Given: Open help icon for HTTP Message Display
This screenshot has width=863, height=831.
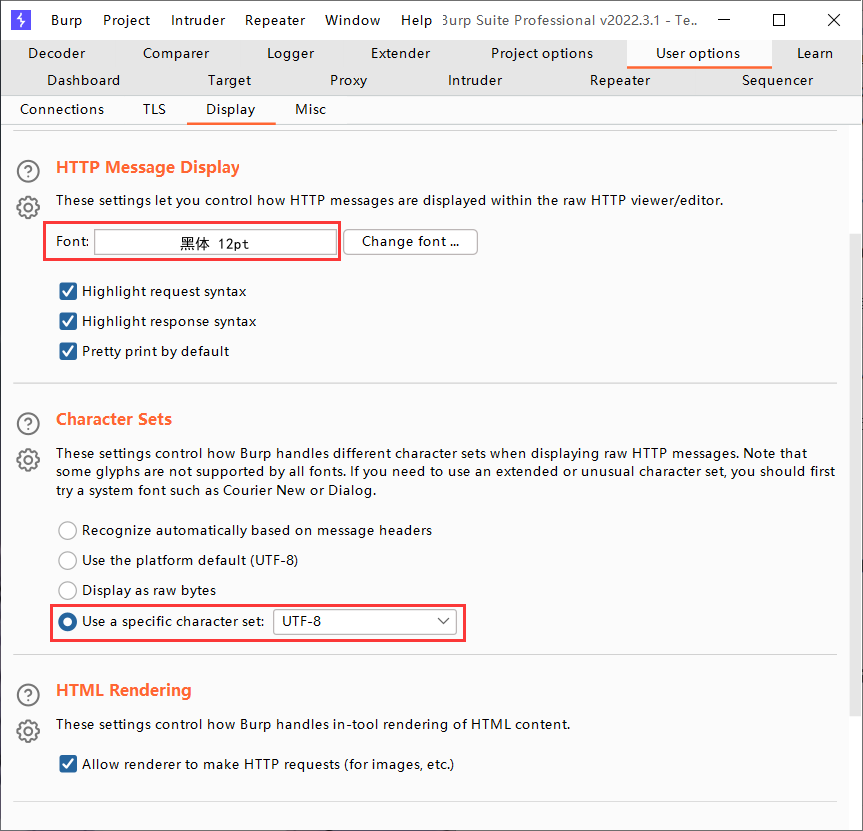Looking at the screenshot, I should tap(28, 171).
